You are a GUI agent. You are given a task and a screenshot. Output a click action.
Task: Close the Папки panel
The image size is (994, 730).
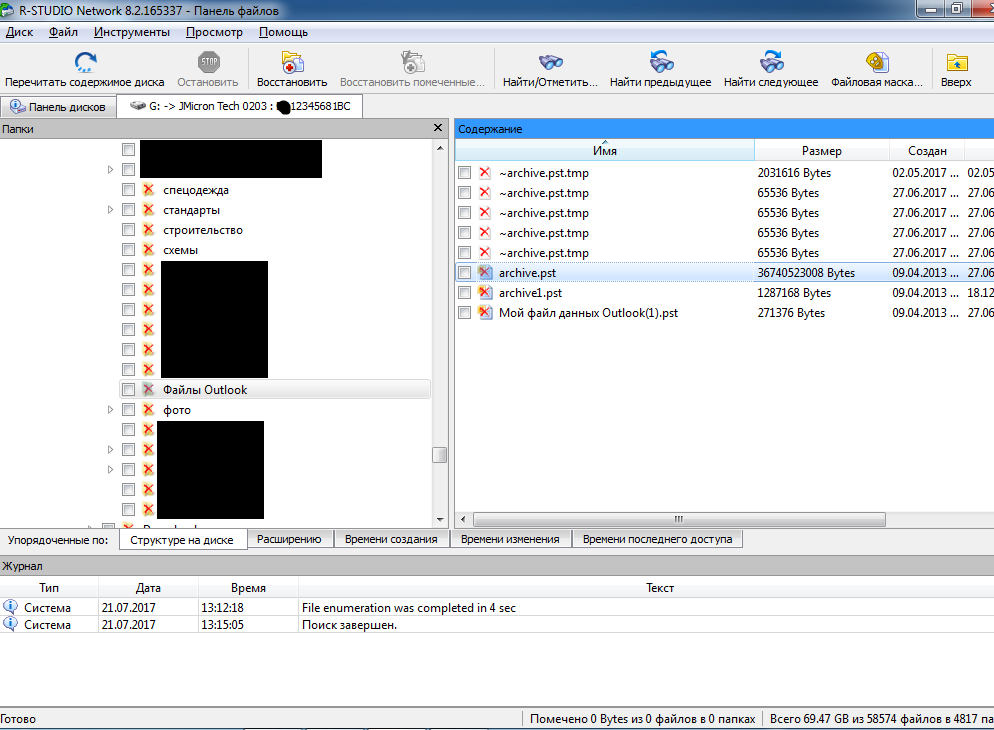pyautogui.click(x=437, y=128)
